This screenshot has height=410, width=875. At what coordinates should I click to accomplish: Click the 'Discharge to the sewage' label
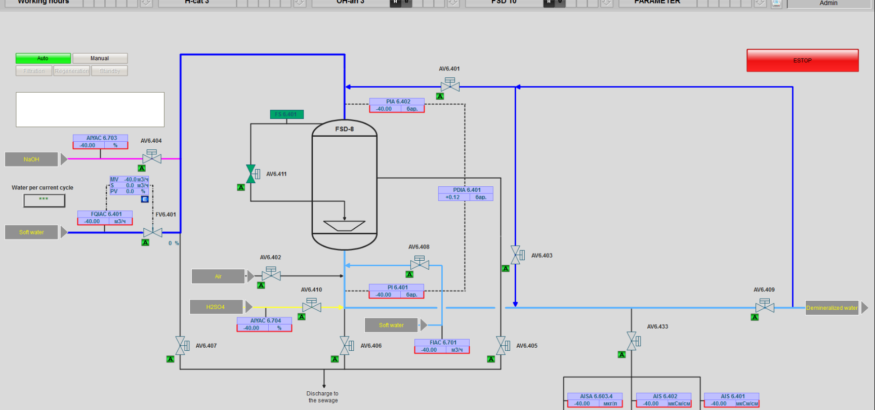click(x=323, y=397)
